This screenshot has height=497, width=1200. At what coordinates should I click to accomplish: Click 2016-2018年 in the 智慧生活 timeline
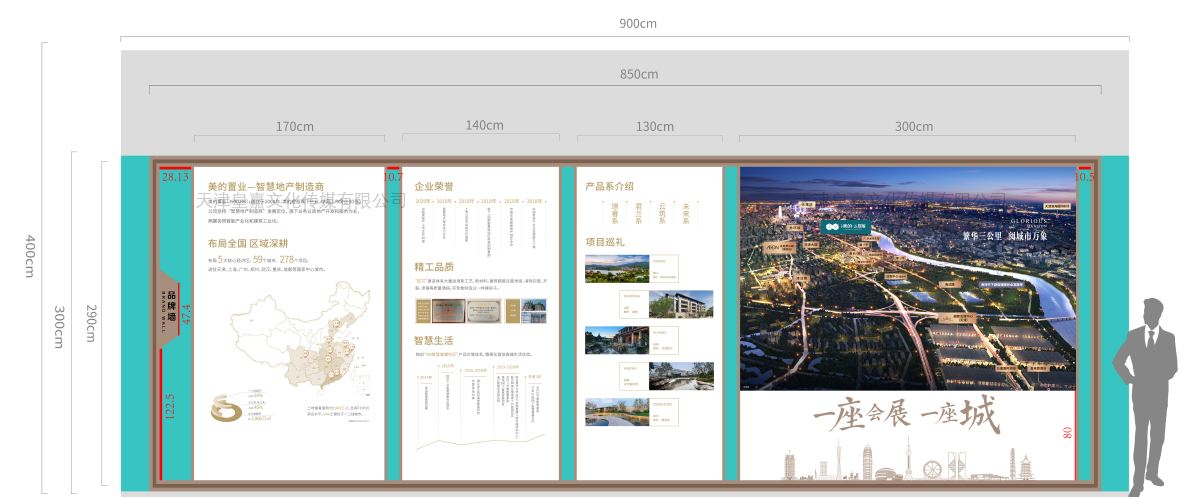click(x=477, y=369)
